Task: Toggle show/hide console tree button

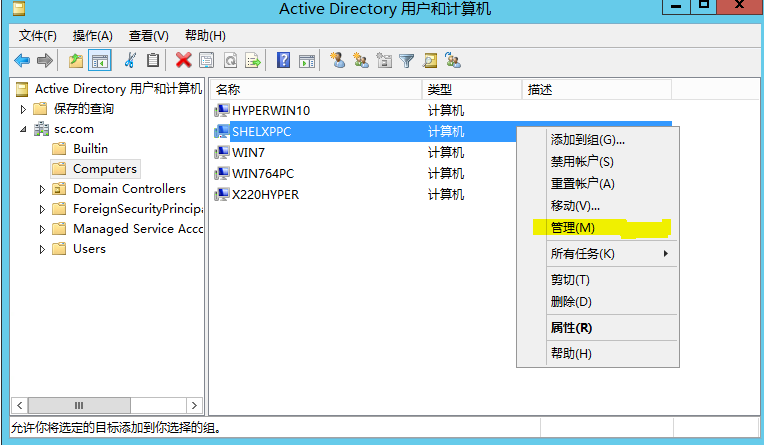Action: 100,61
